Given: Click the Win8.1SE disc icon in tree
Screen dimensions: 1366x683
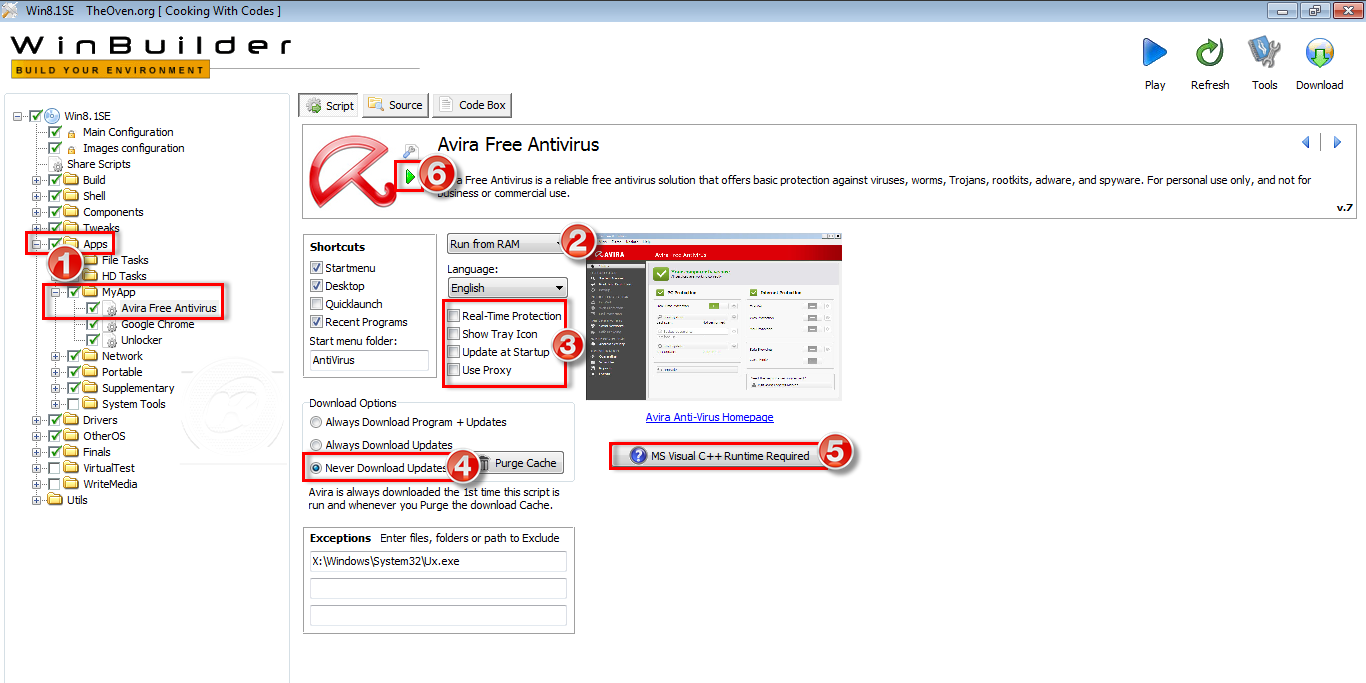Looking at the screenshot, I should point(52,116).
